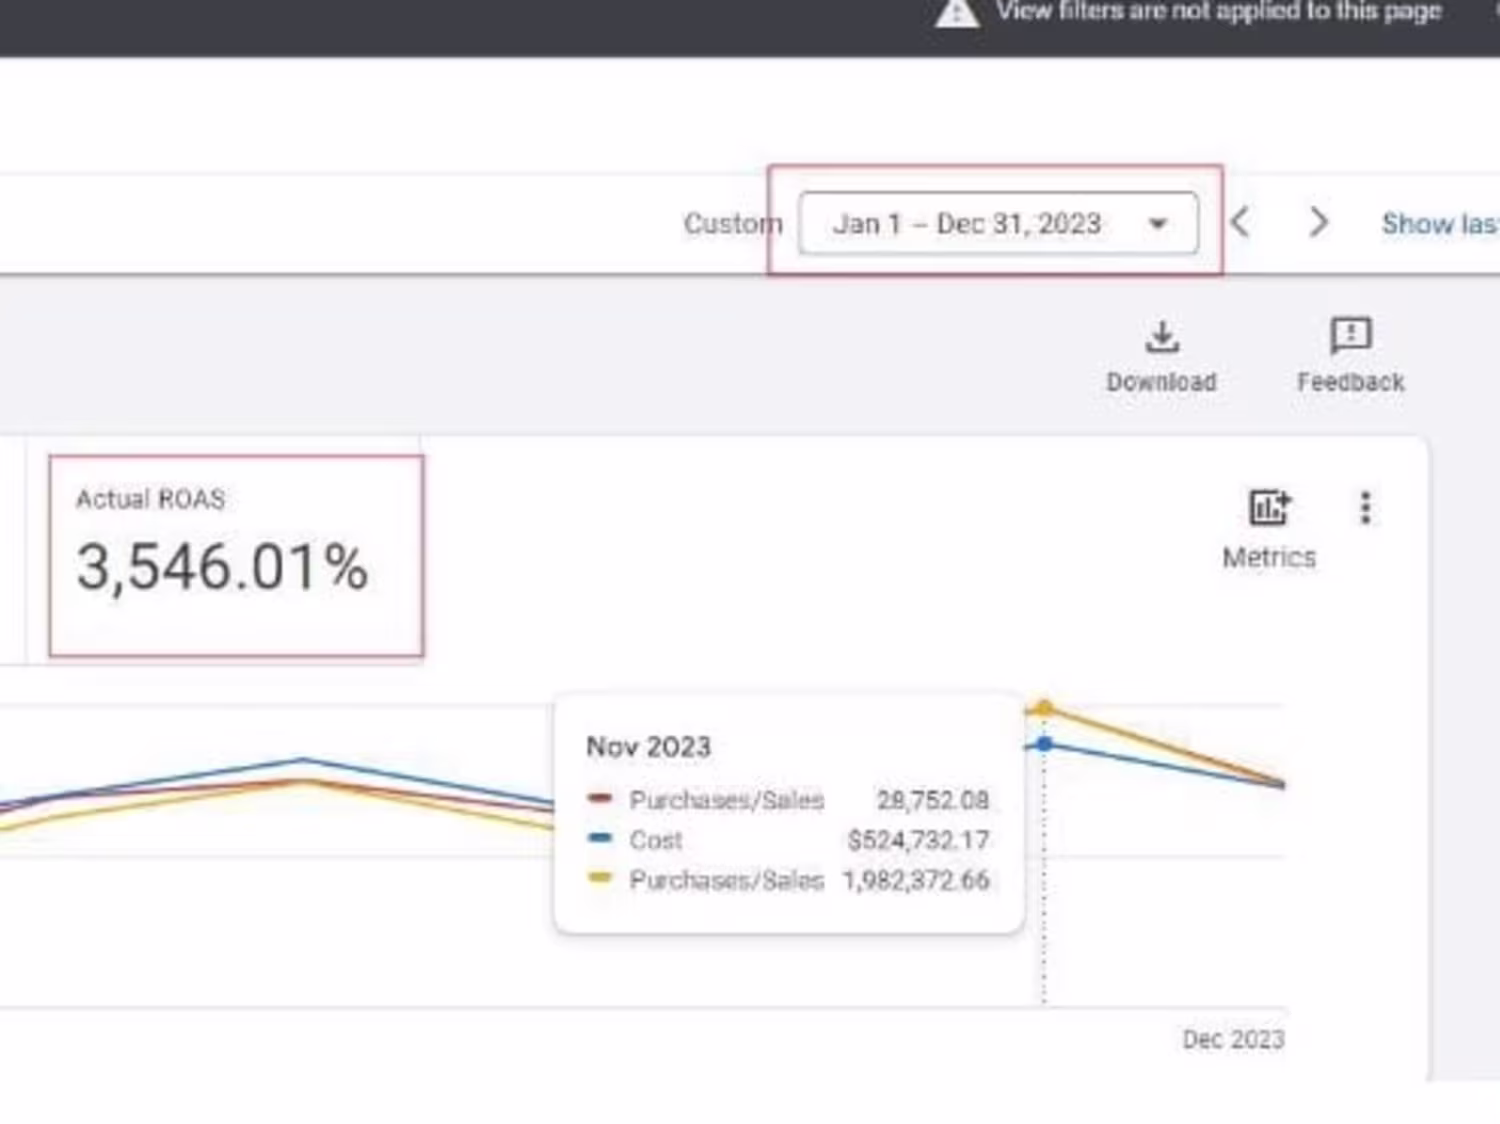1500x1124 pixels.
Task: Click the date range dropdown caret
Action: coord(1158,224)
